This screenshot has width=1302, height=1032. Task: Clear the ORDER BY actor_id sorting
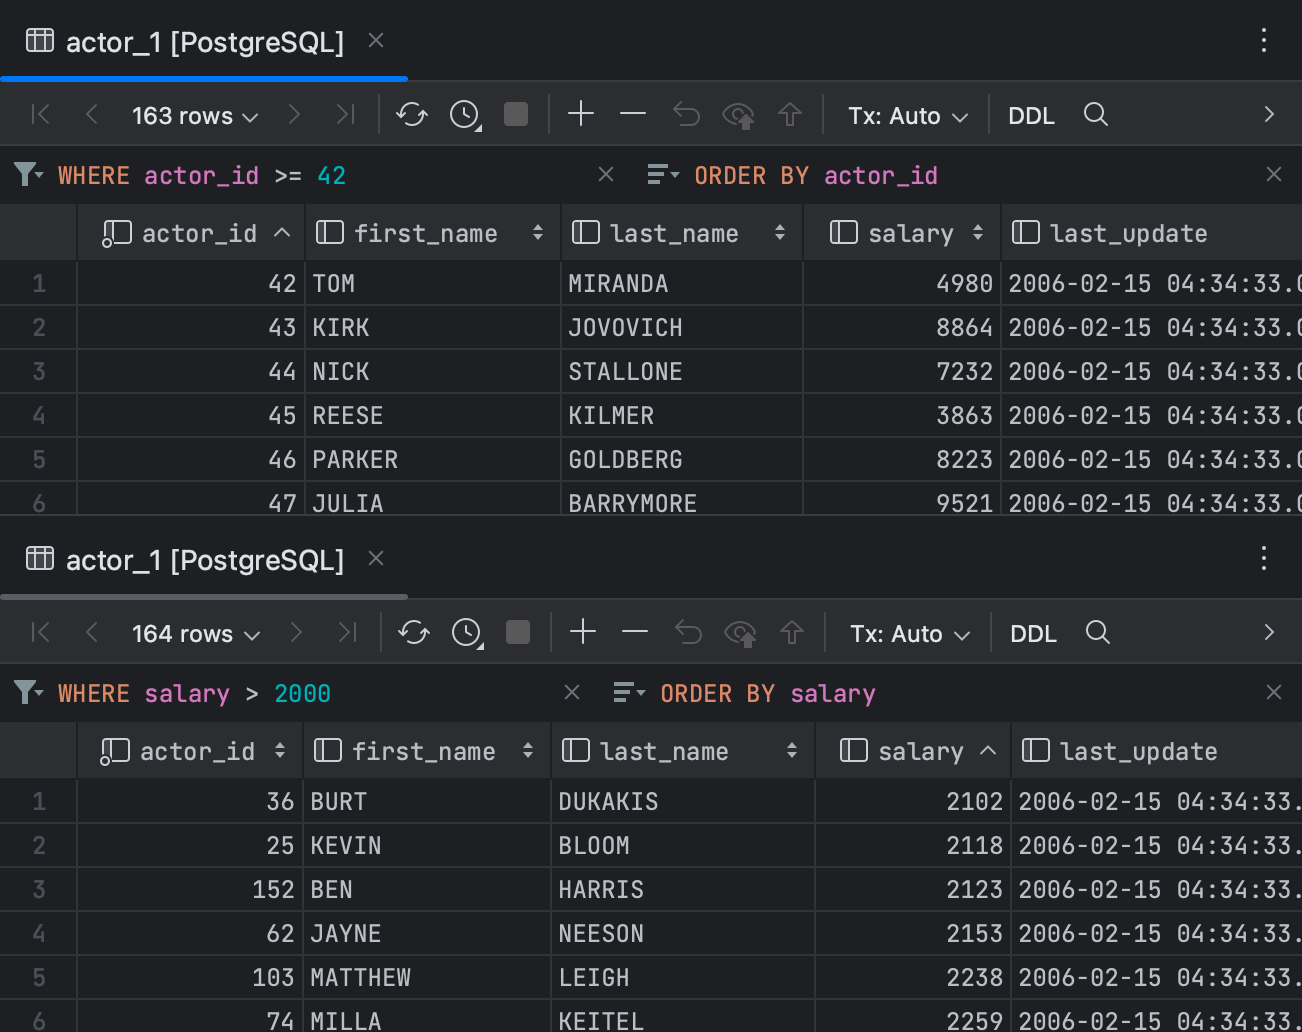pyautogui.click(x=1273, y=174)
